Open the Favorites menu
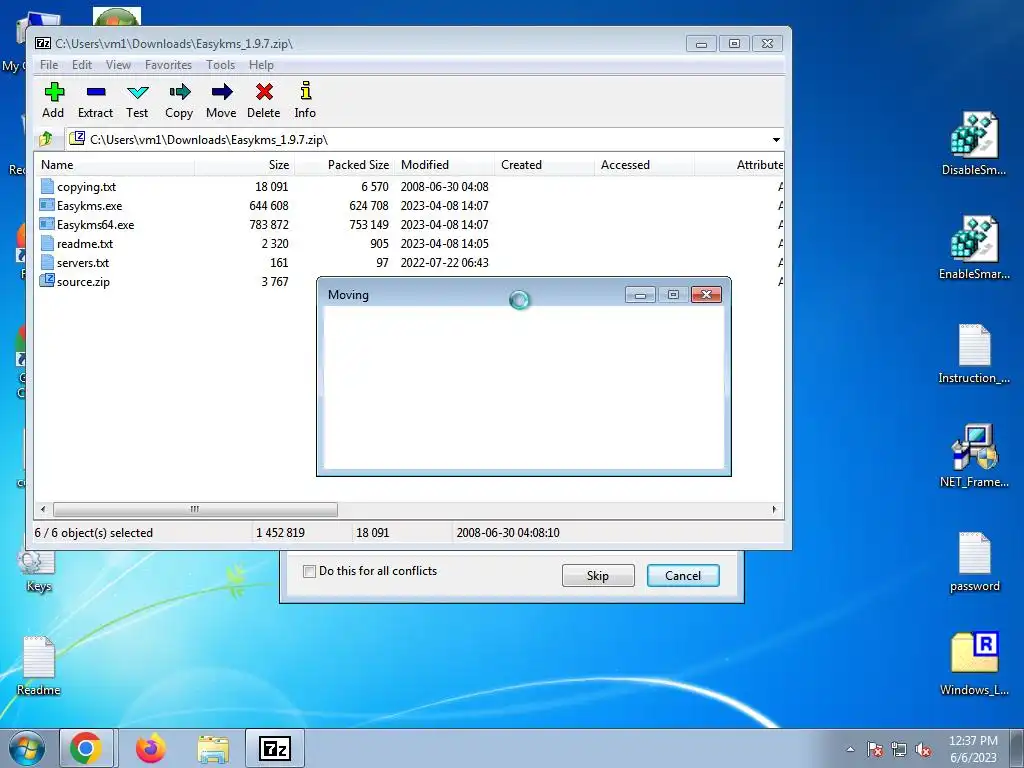 tap(168, 65)
